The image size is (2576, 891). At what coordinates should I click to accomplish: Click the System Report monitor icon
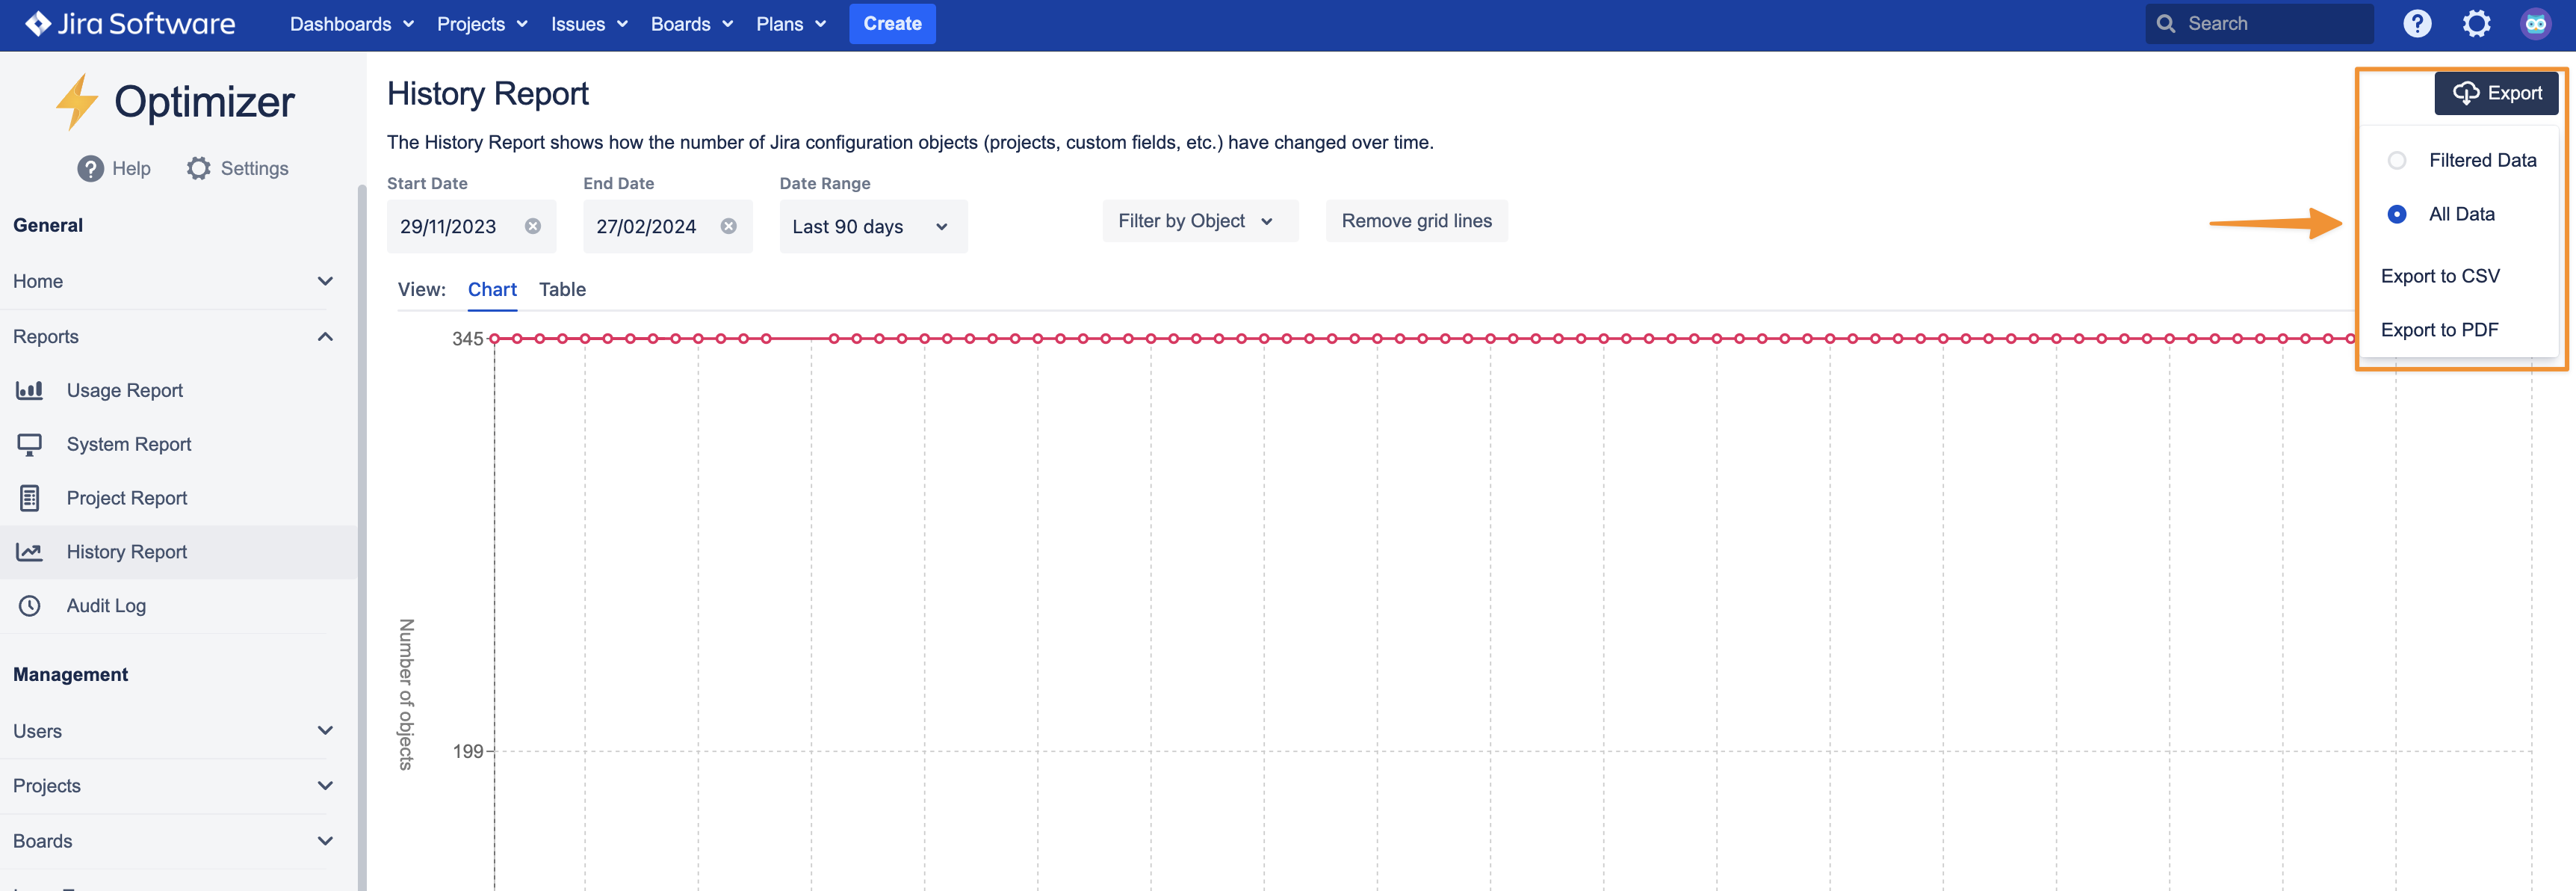[29, 444]
